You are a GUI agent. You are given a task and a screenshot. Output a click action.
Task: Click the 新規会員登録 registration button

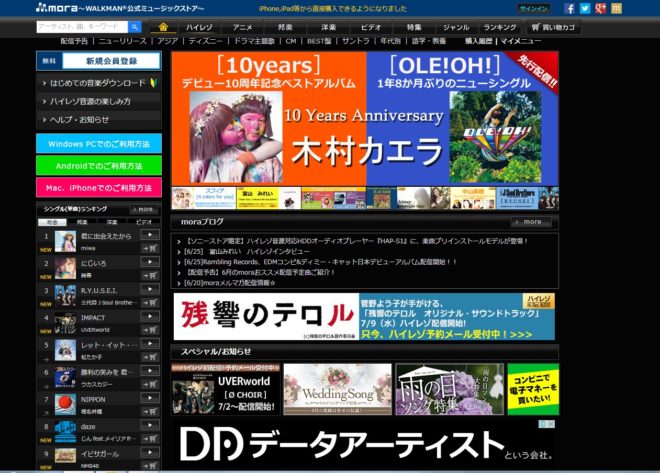pos(99,61)
